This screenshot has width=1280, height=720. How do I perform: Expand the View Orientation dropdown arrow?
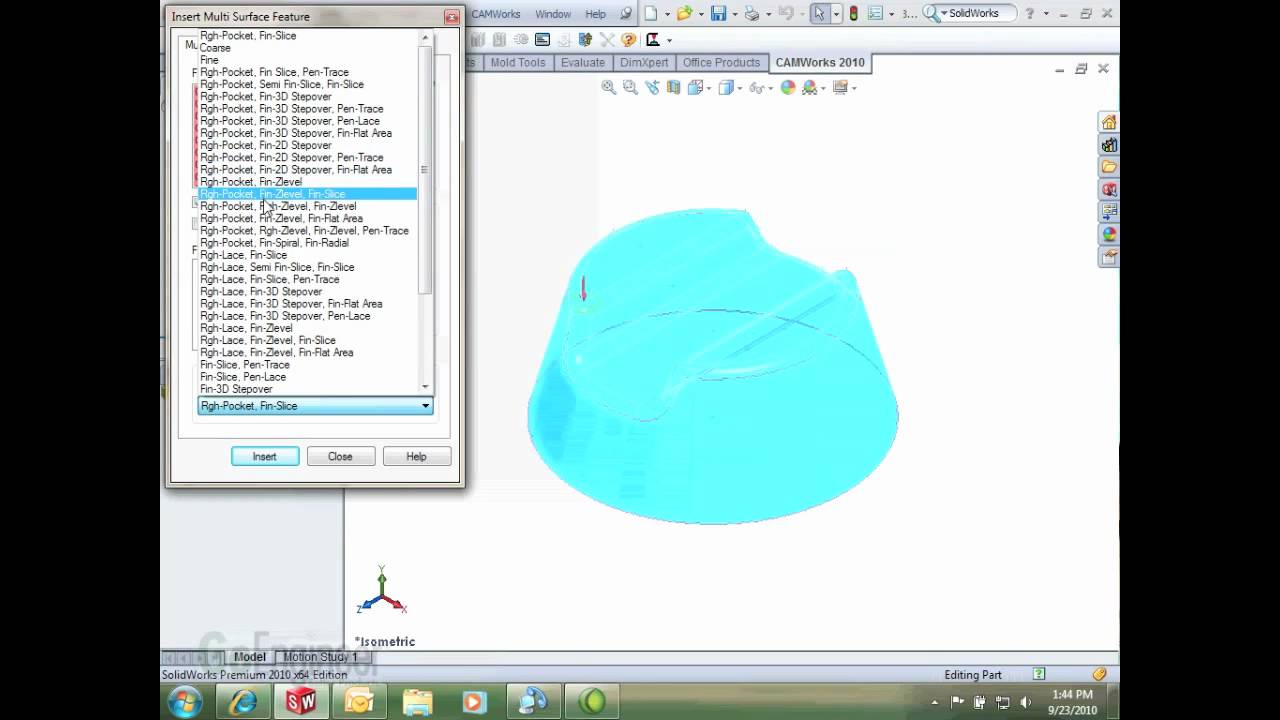point(709,89)
